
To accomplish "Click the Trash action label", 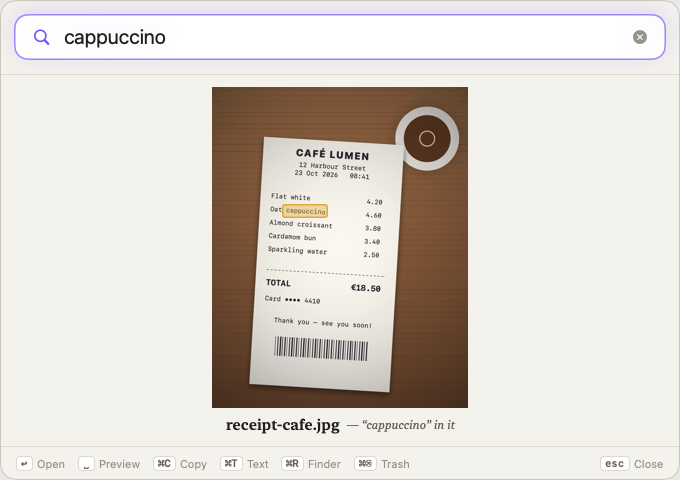I will tap(395, 464).
